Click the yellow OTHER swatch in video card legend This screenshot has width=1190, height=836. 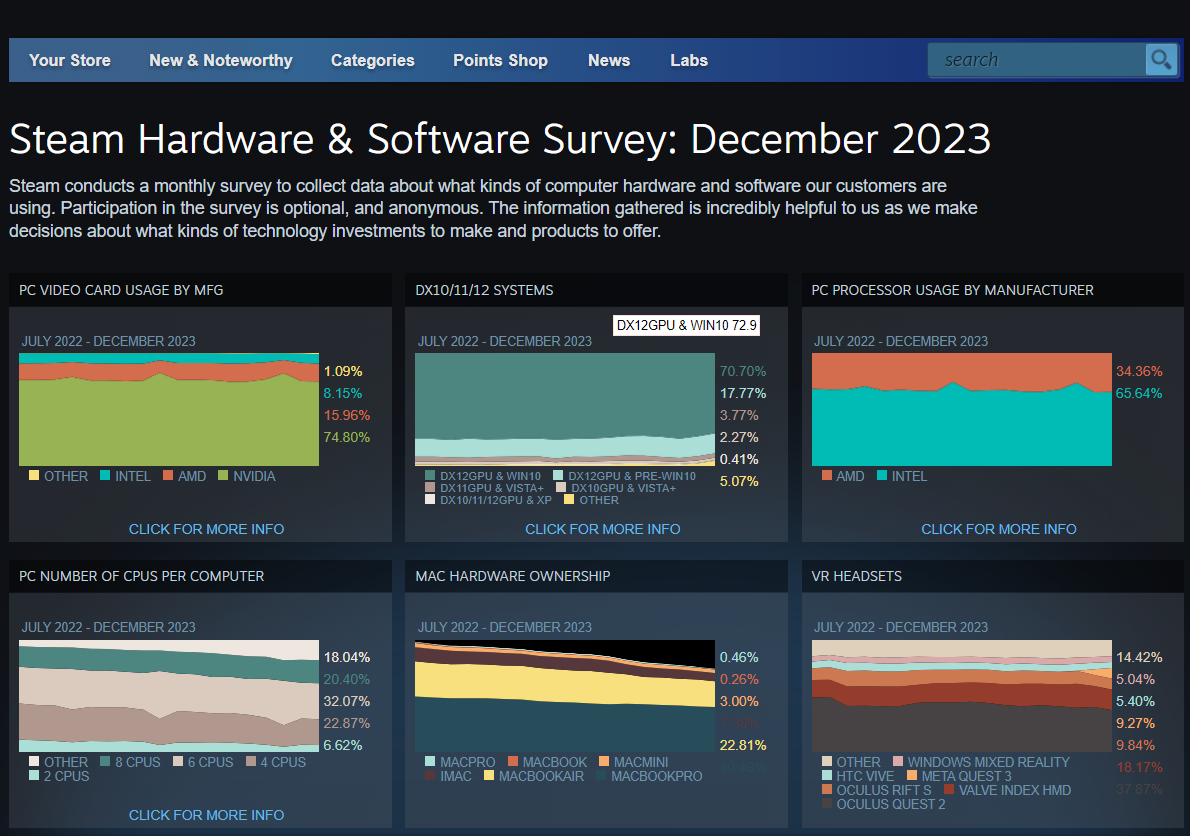34,476
